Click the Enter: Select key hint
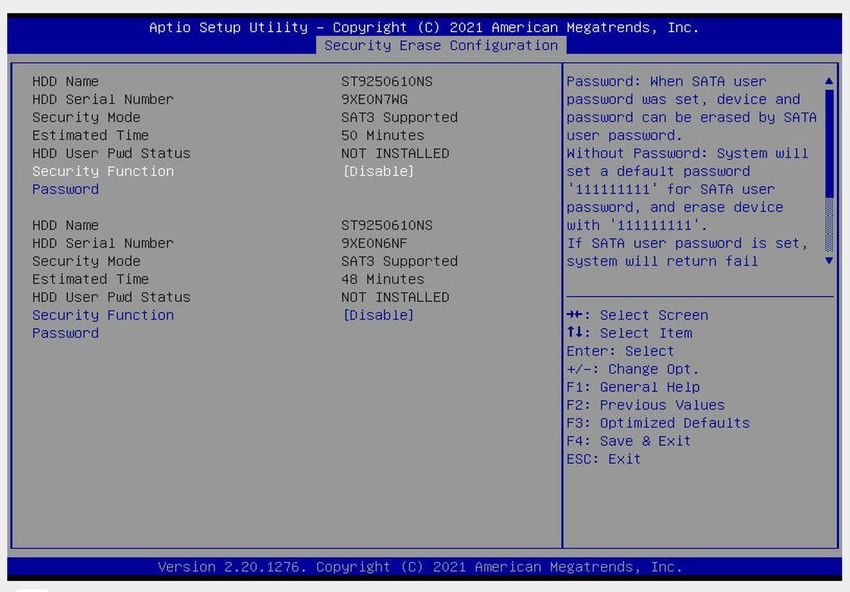Screen dimensions: 850x592 click(x=621, y=351)
